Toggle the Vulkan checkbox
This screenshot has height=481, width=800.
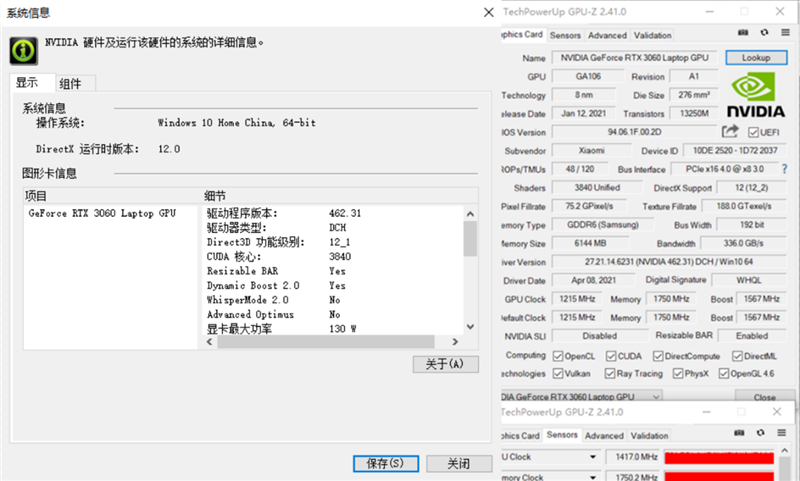[x=558, y=374]
